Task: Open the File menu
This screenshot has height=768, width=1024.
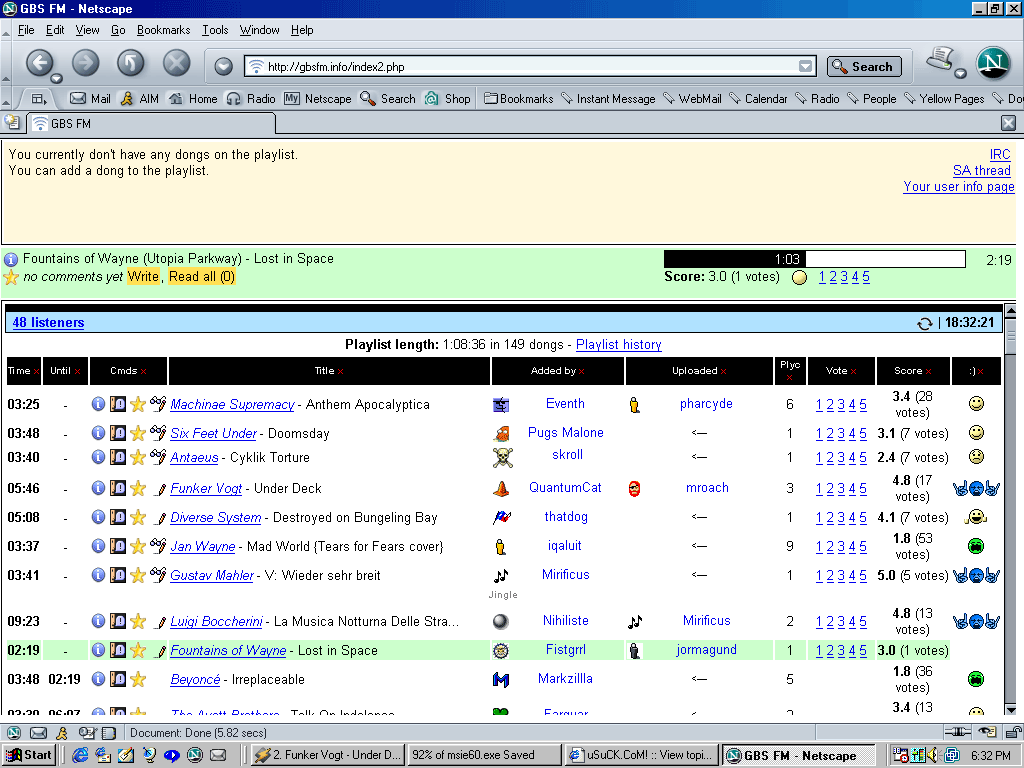Action: 26,30
